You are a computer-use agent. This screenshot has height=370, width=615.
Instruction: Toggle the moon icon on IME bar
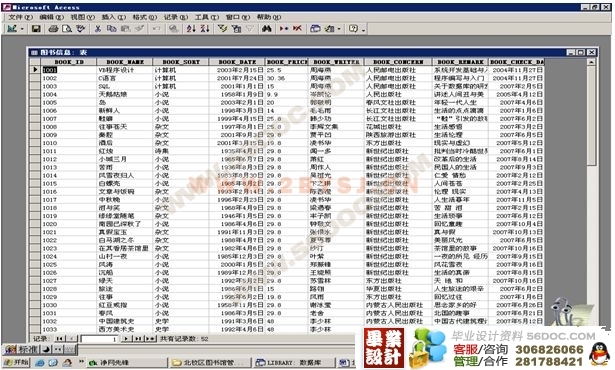(x=46, y=349)
